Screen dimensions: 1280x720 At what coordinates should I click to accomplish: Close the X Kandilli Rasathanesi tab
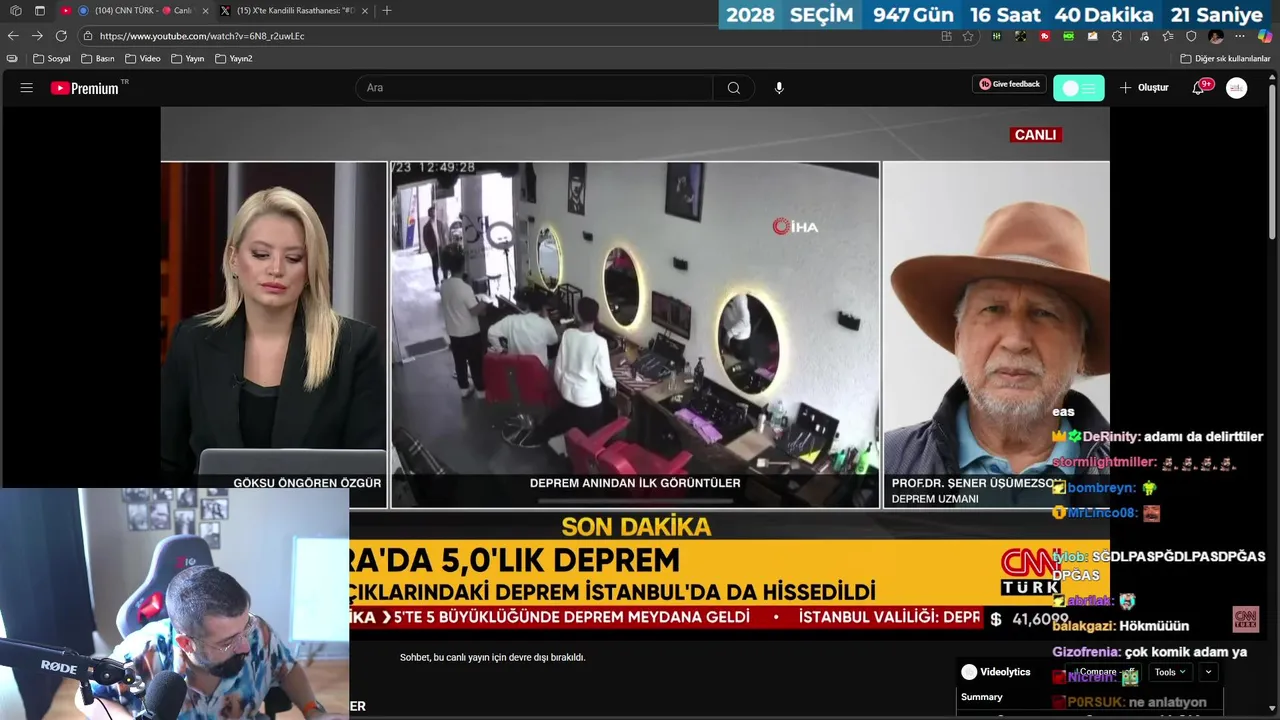[365, 10]
